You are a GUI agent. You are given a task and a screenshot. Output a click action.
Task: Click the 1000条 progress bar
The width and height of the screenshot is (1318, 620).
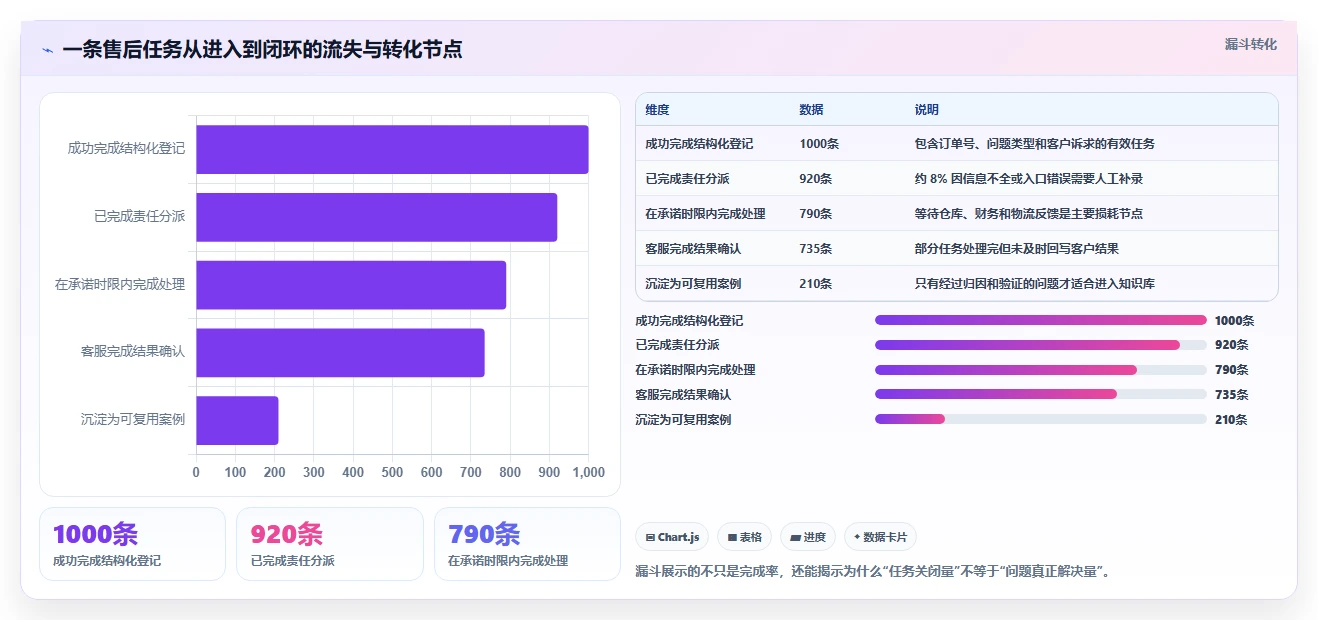(1041, 320)
